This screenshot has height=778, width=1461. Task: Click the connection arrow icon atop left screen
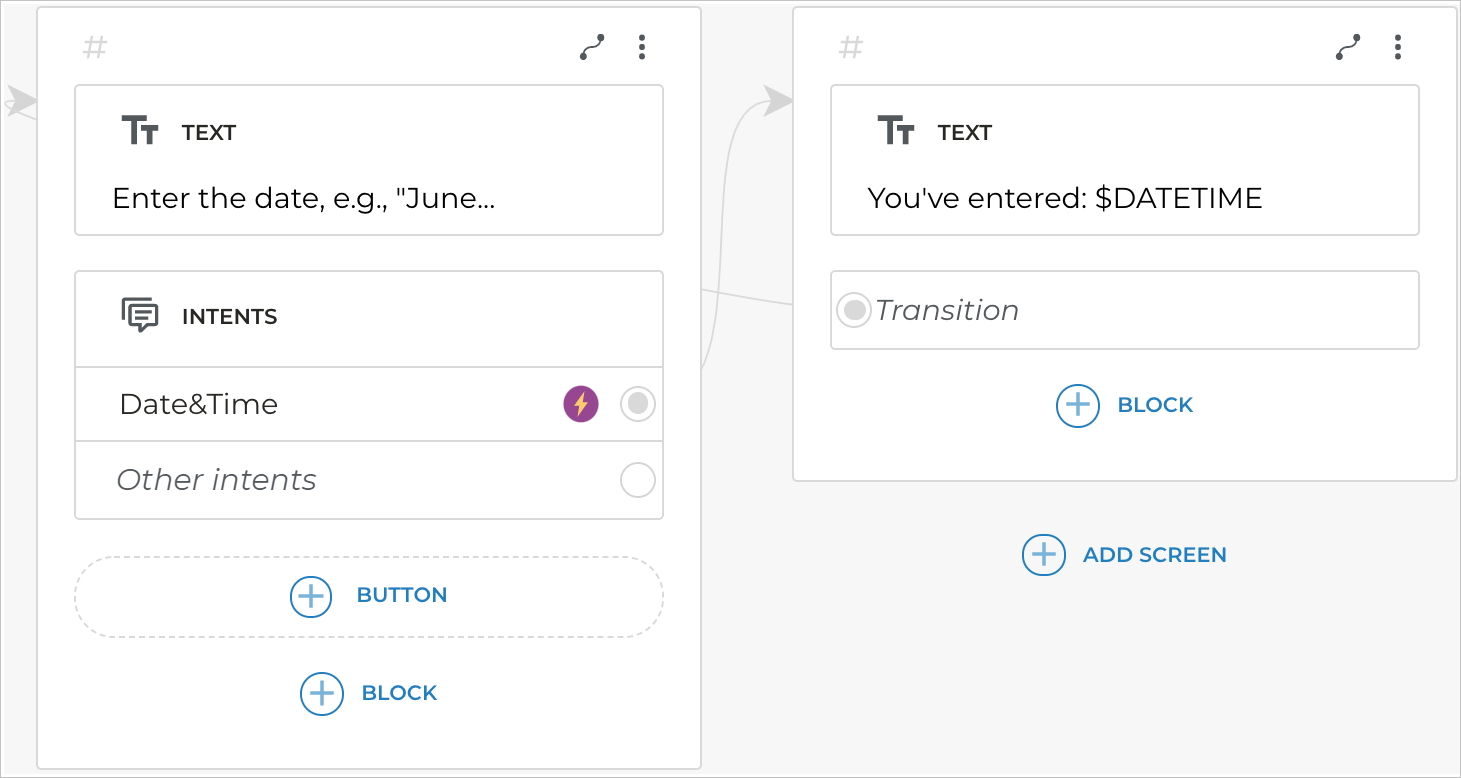pyautogui.click(x=591, y=46)
